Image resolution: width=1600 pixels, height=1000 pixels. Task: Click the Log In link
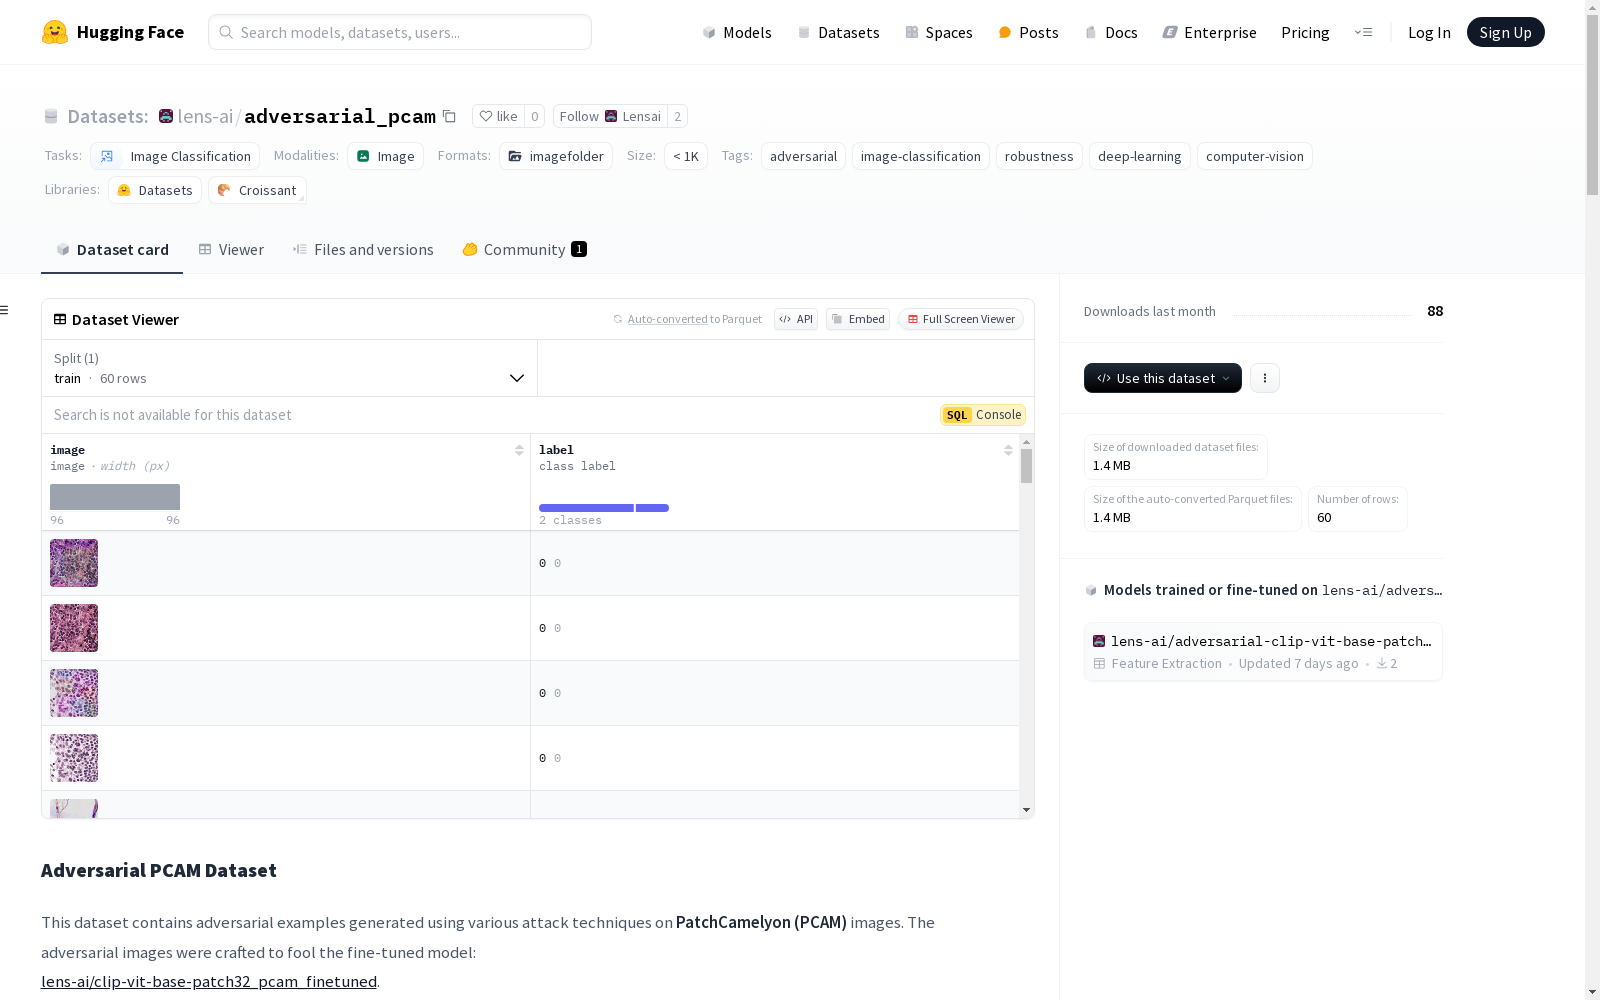tap(1429, 32)
